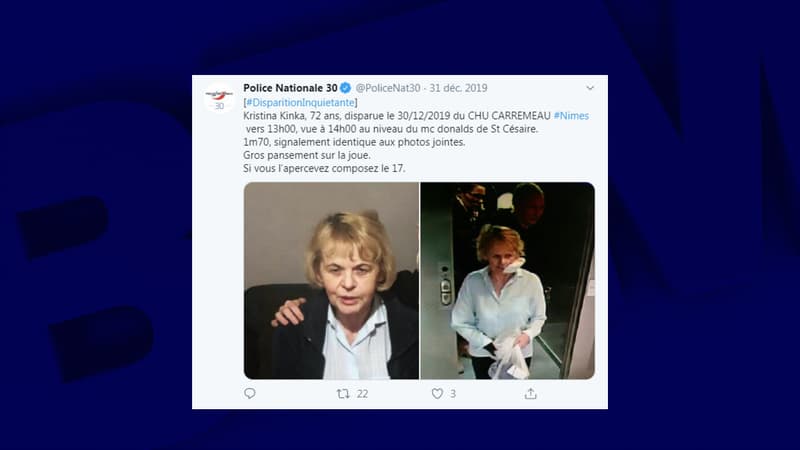Click the @PoliceNat30 handle
The image size is (800, 450).
click(388, 88)
